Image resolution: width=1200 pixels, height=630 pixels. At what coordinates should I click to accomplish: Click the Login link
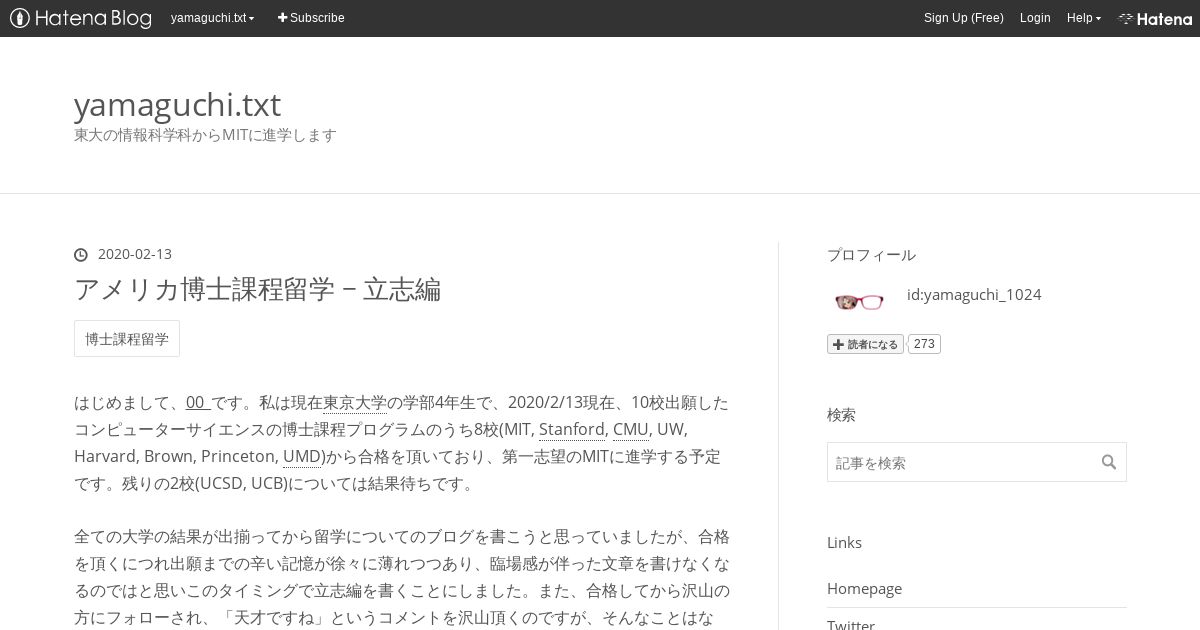coord(1035,18)
